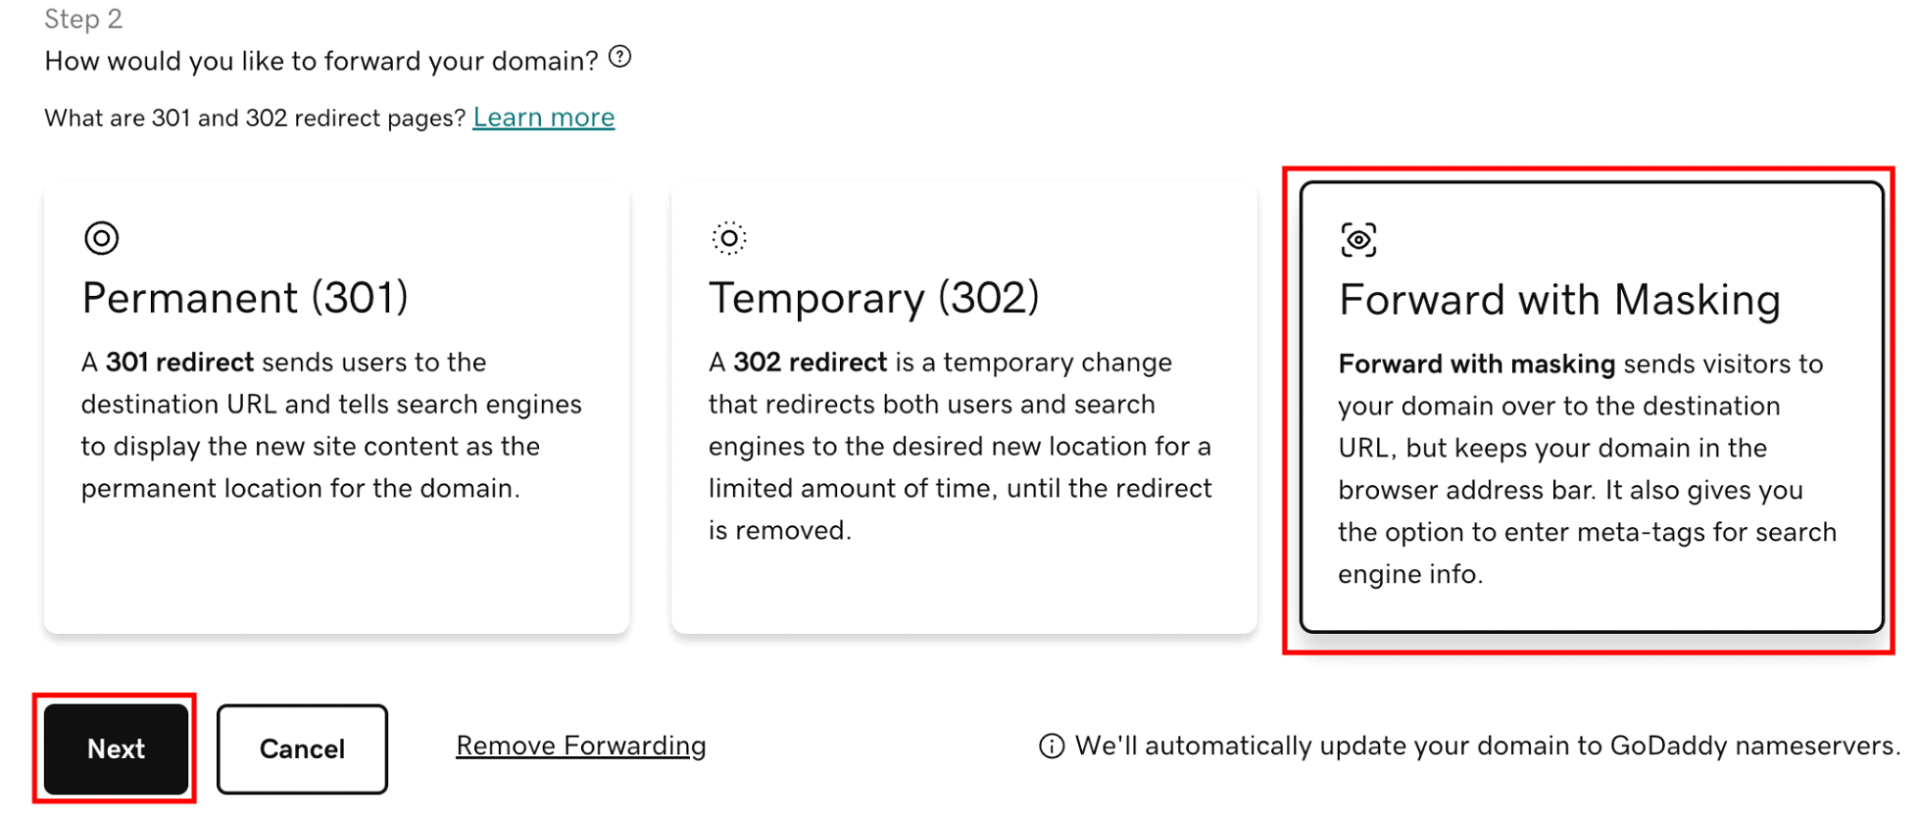Open the Learn more link
Screen dimensions: 1920x821
tap(543, 118)
